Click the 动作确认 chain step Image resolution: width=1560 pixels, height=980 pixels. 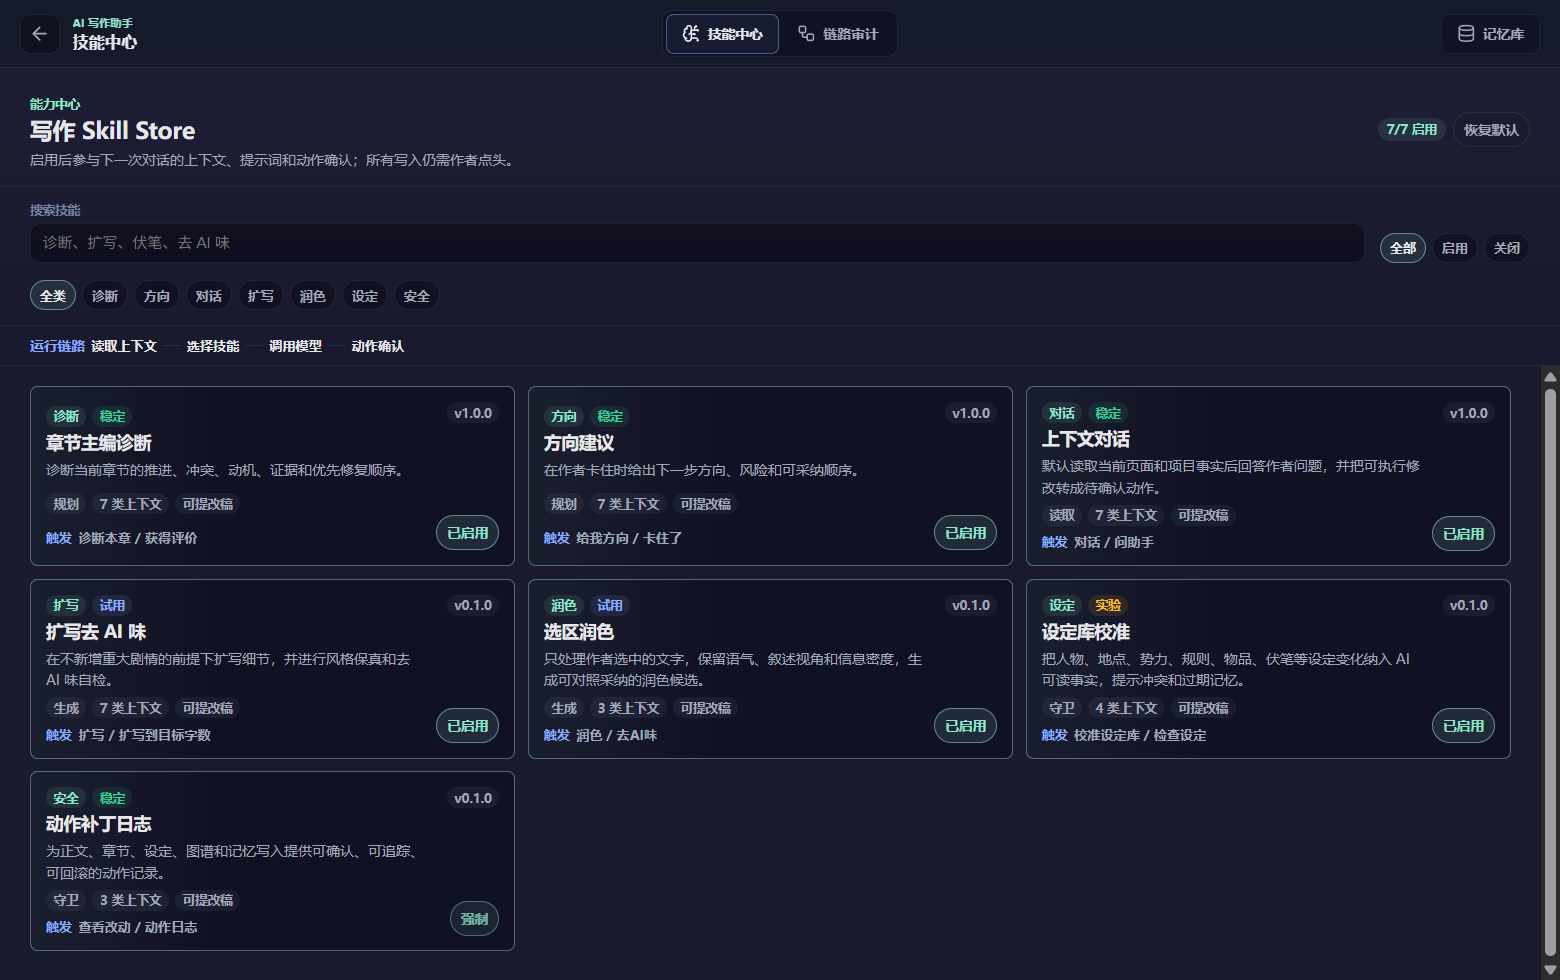coord(378,346)
